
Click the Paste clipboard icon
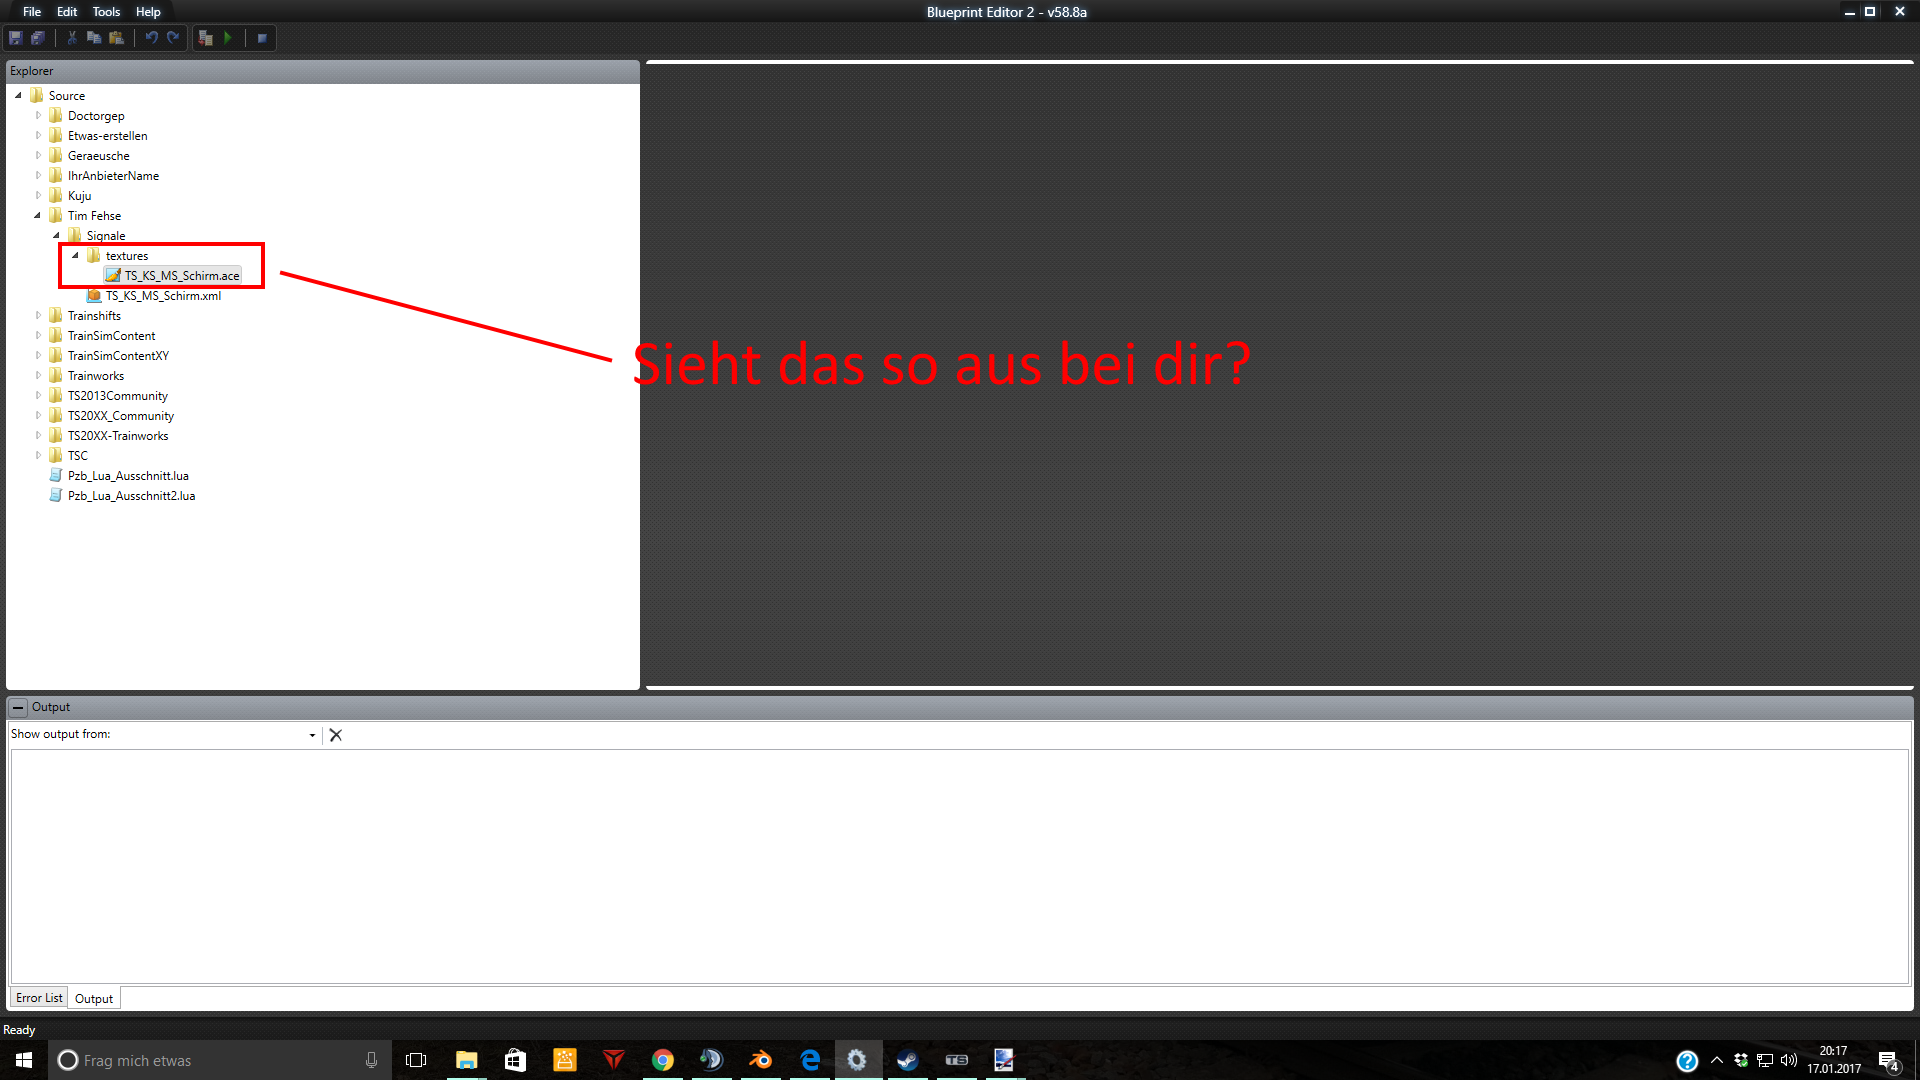(x=116, y=38)
